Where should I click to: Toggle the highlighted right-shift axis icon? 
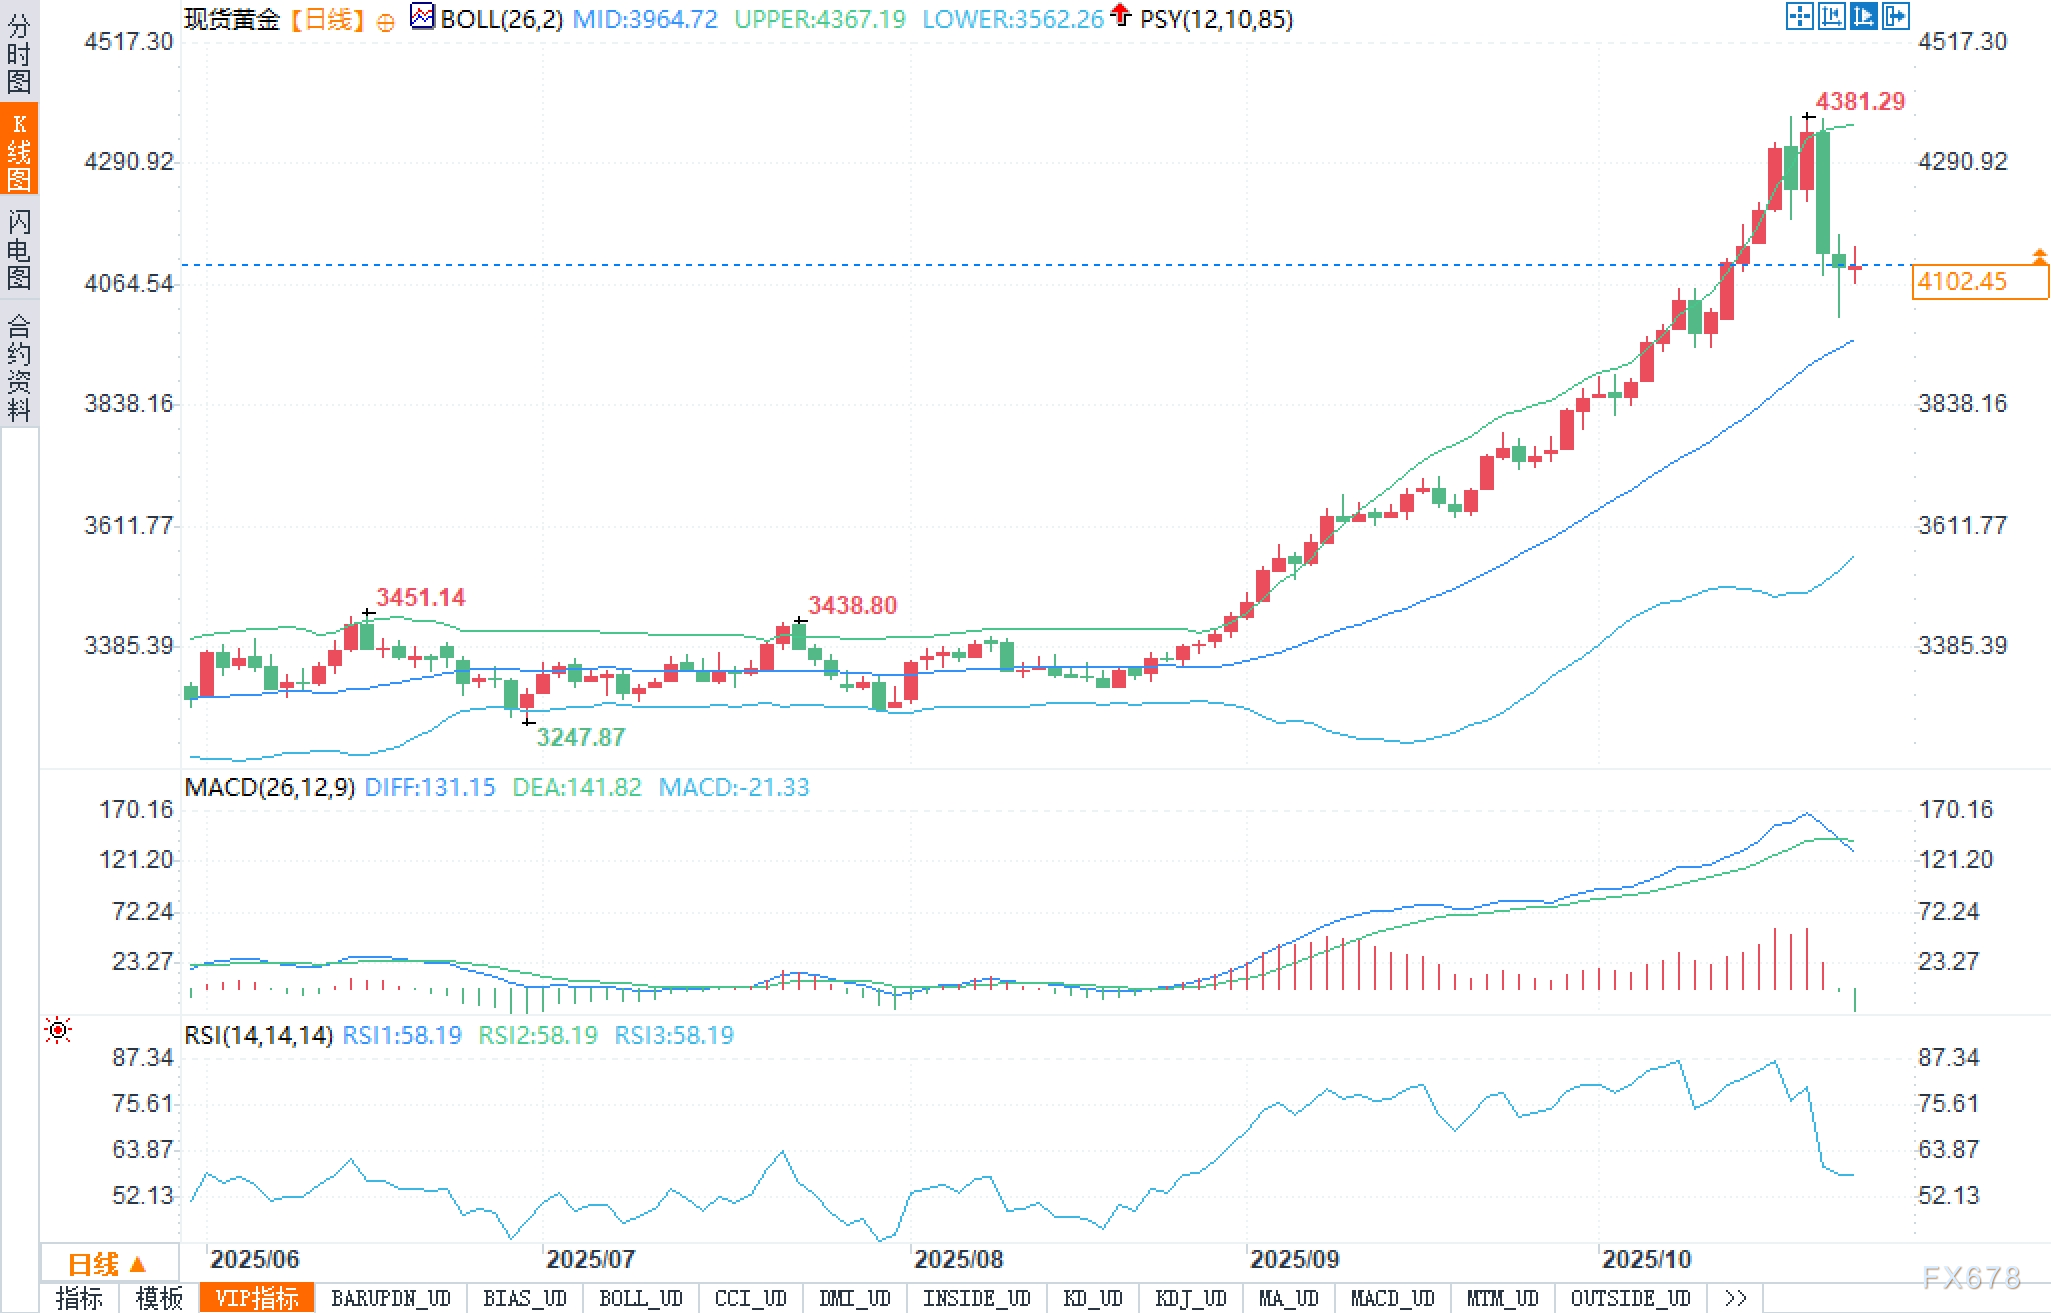click(1863, 16)
